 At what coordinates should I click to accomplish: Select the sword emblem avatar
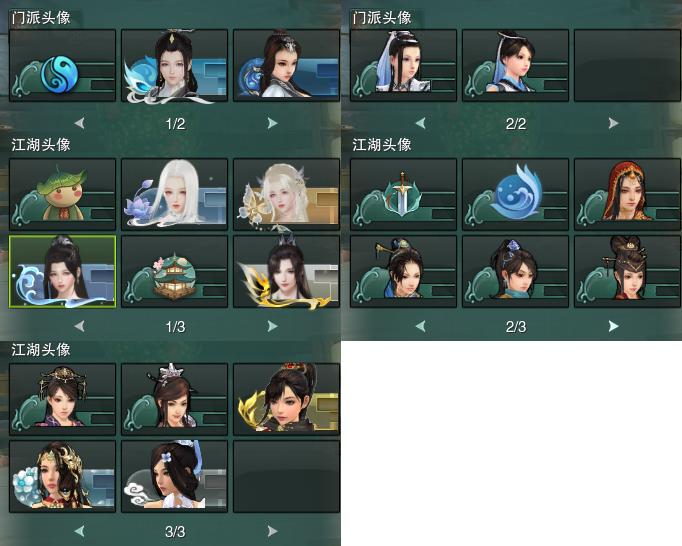(x=403, y=194)
